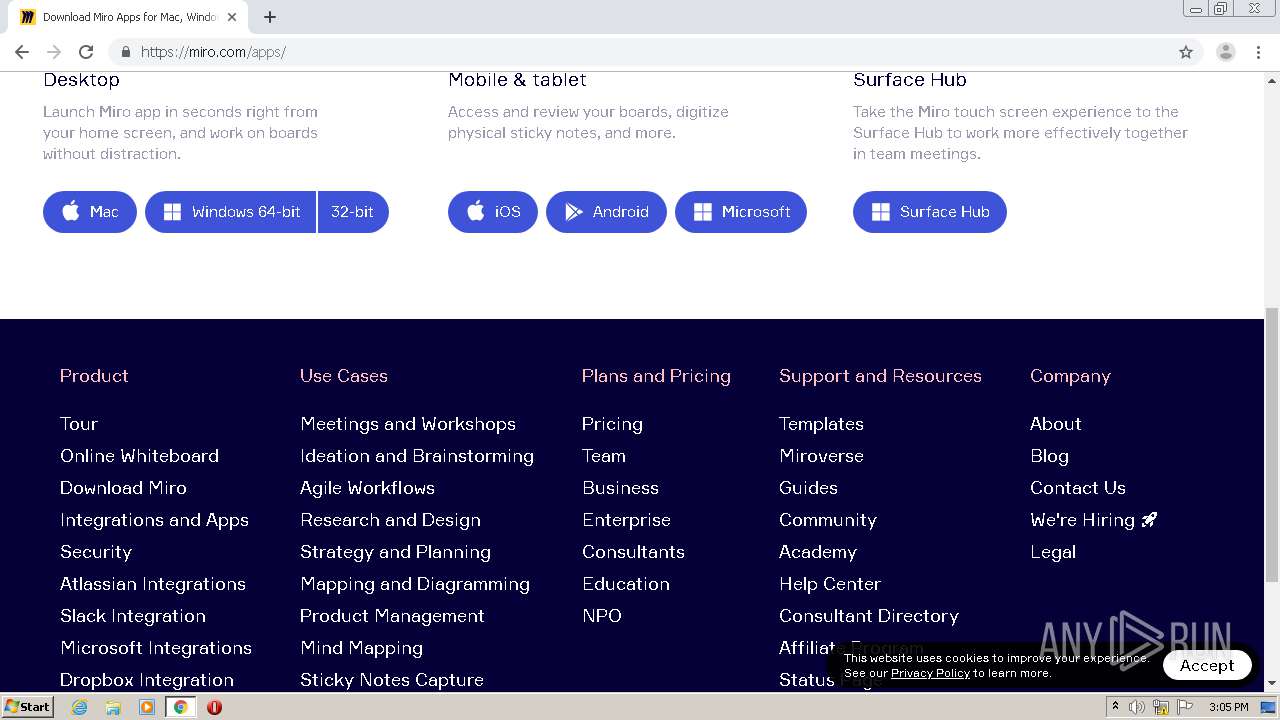Screen dimensions: 1280x720
Task: Go forward in browser history
Action: tap(54, 52)
